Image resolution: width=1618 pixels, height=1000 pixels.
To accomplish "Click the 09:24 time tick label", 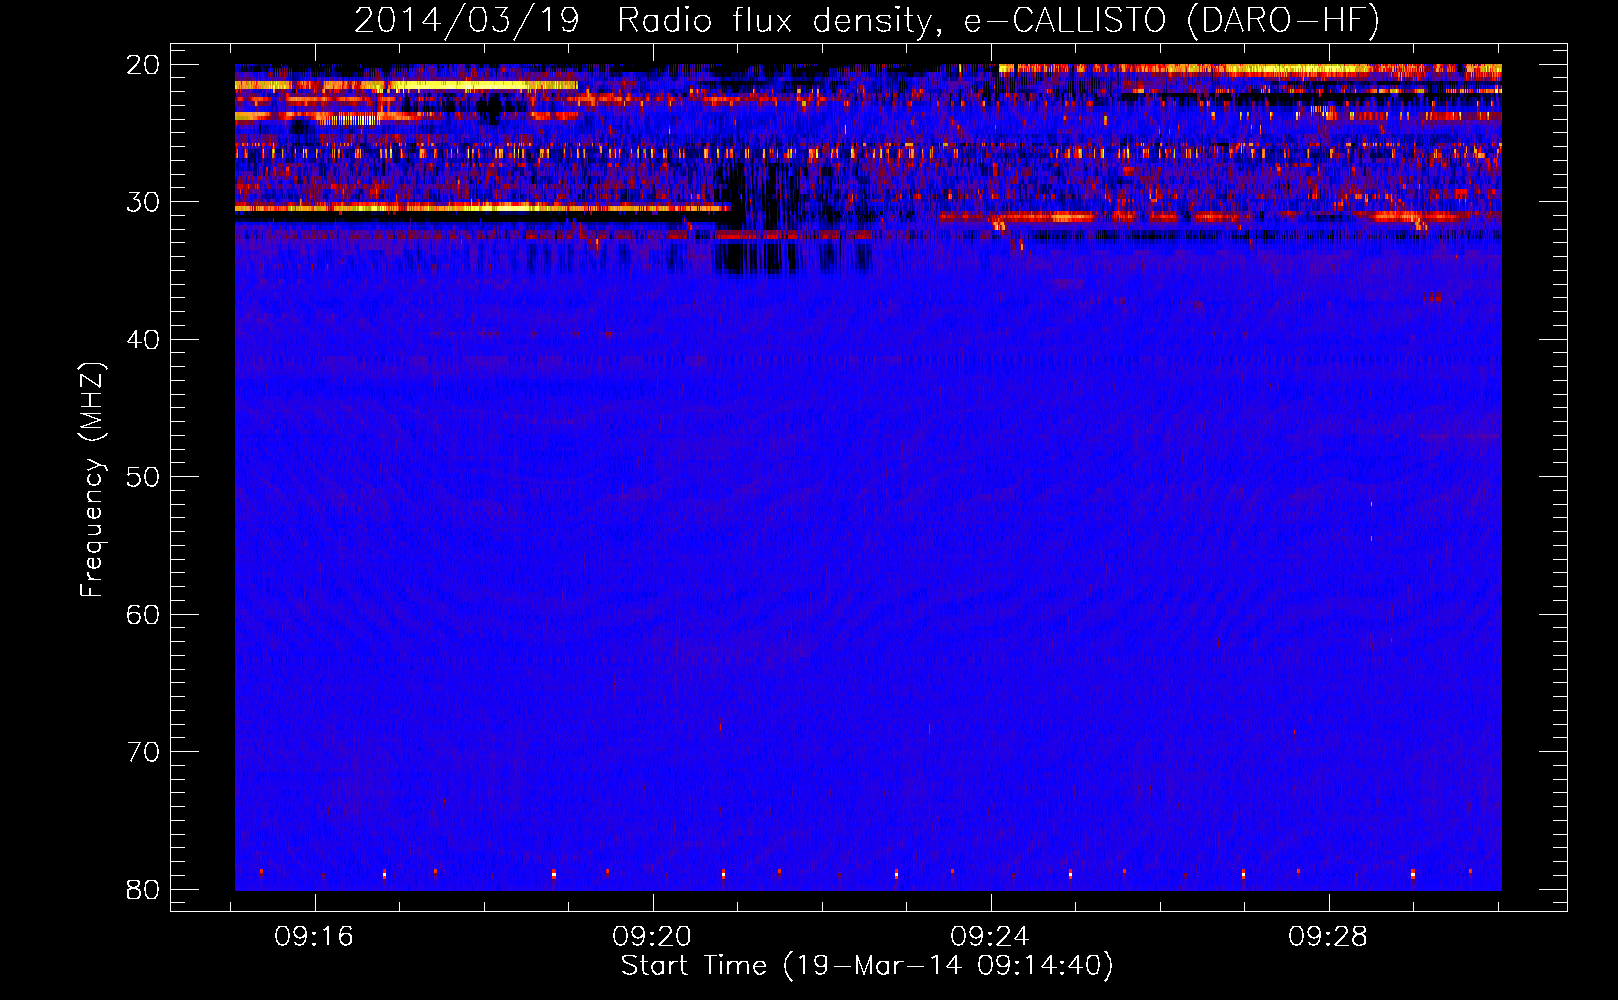I will click(990, 937).
